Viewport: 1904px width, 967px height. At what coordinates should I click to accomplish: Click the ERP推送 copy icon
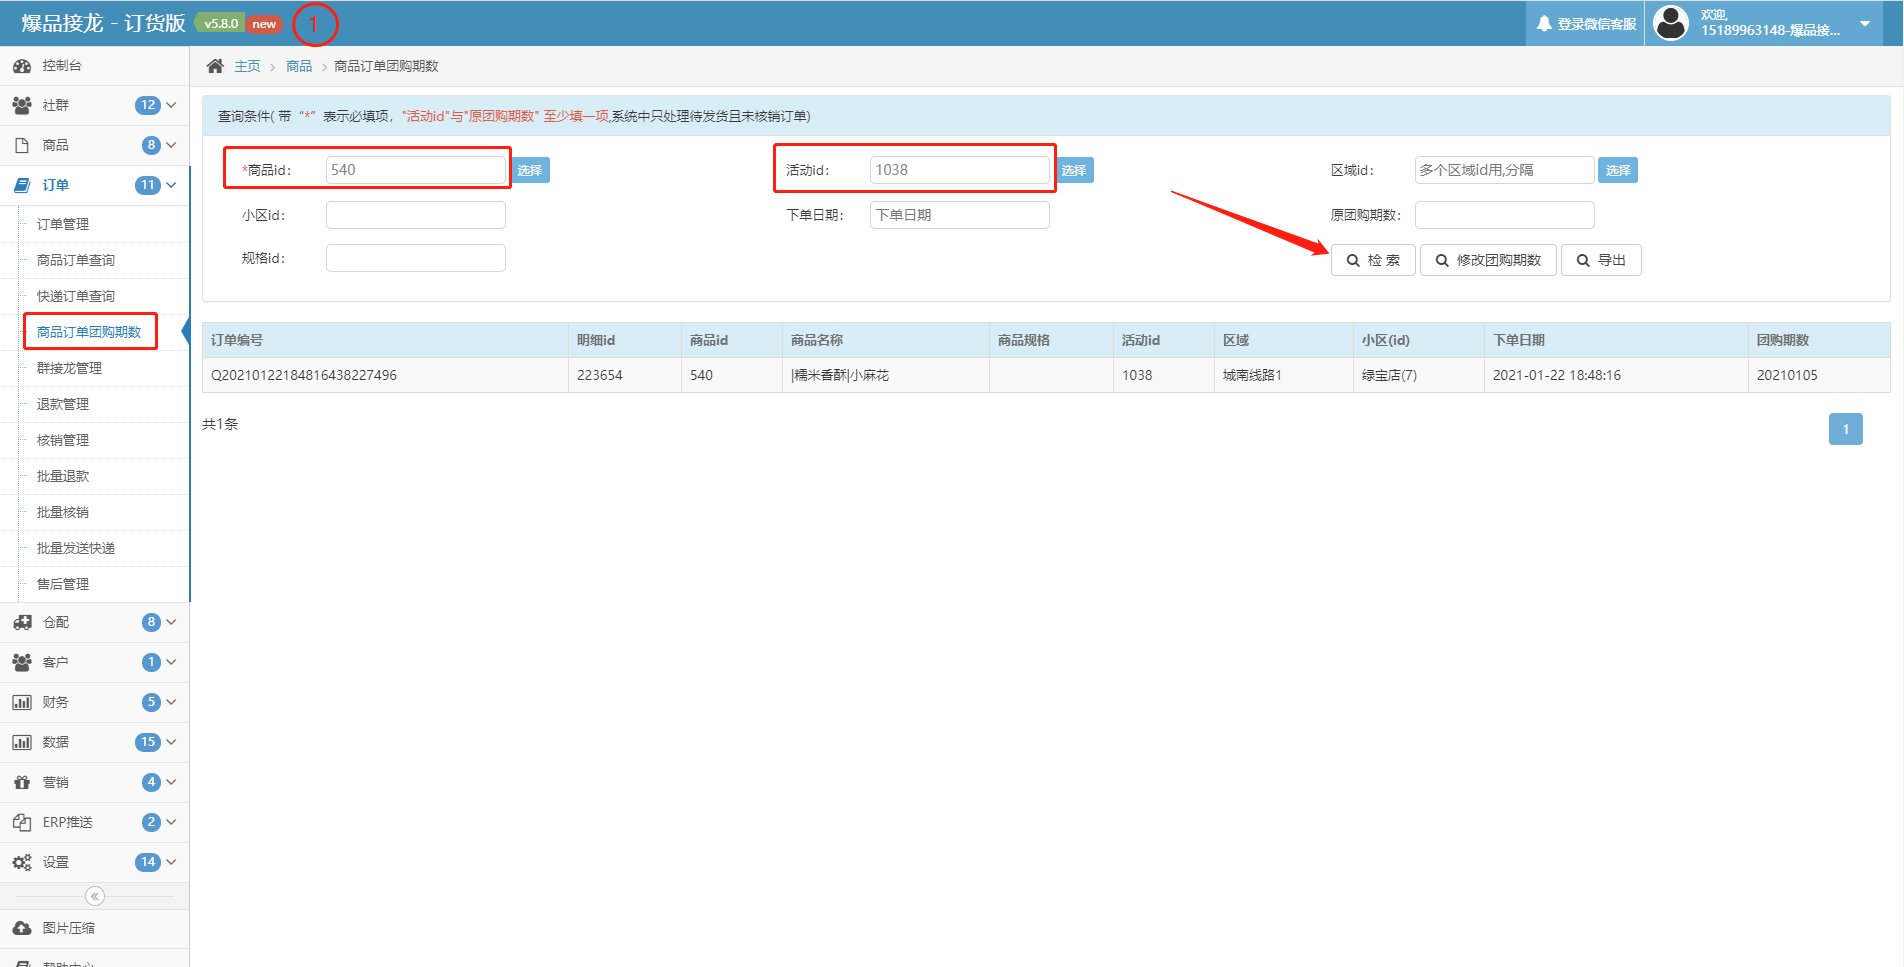pyautogui.click(x=22, y=822)
